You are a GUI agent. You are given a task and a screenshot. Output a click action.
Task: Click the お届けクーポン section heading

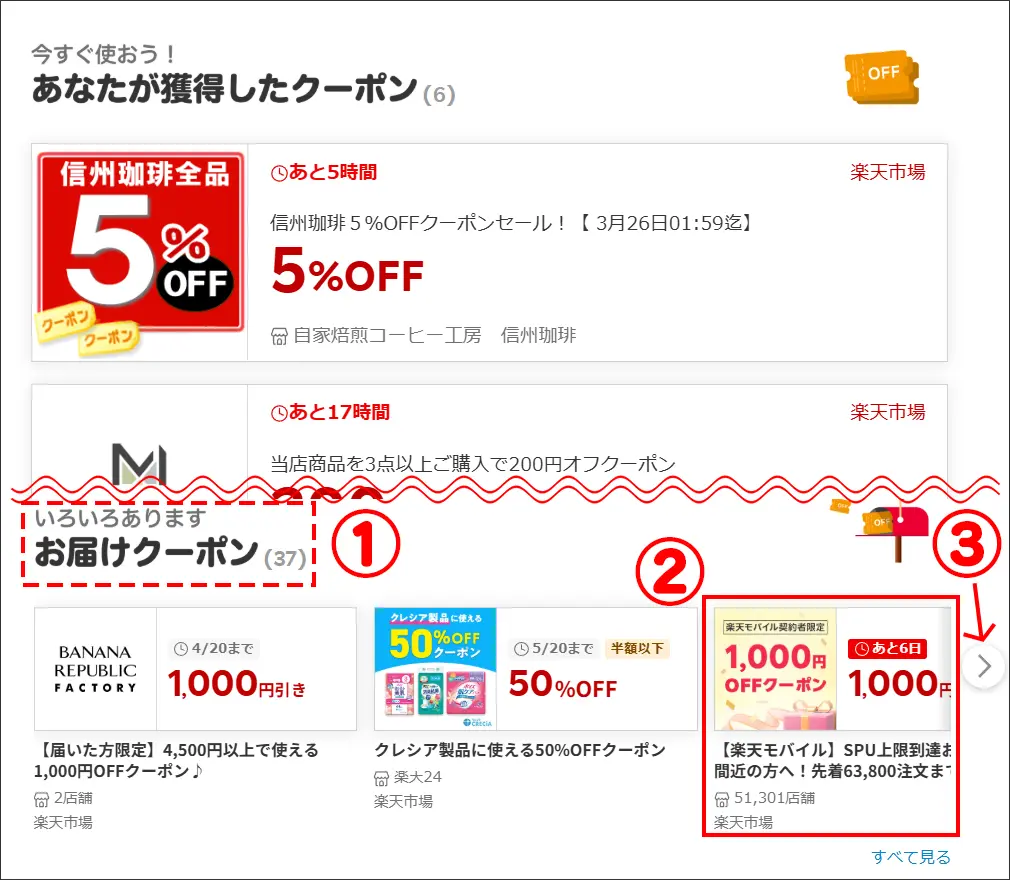point(146,553)
